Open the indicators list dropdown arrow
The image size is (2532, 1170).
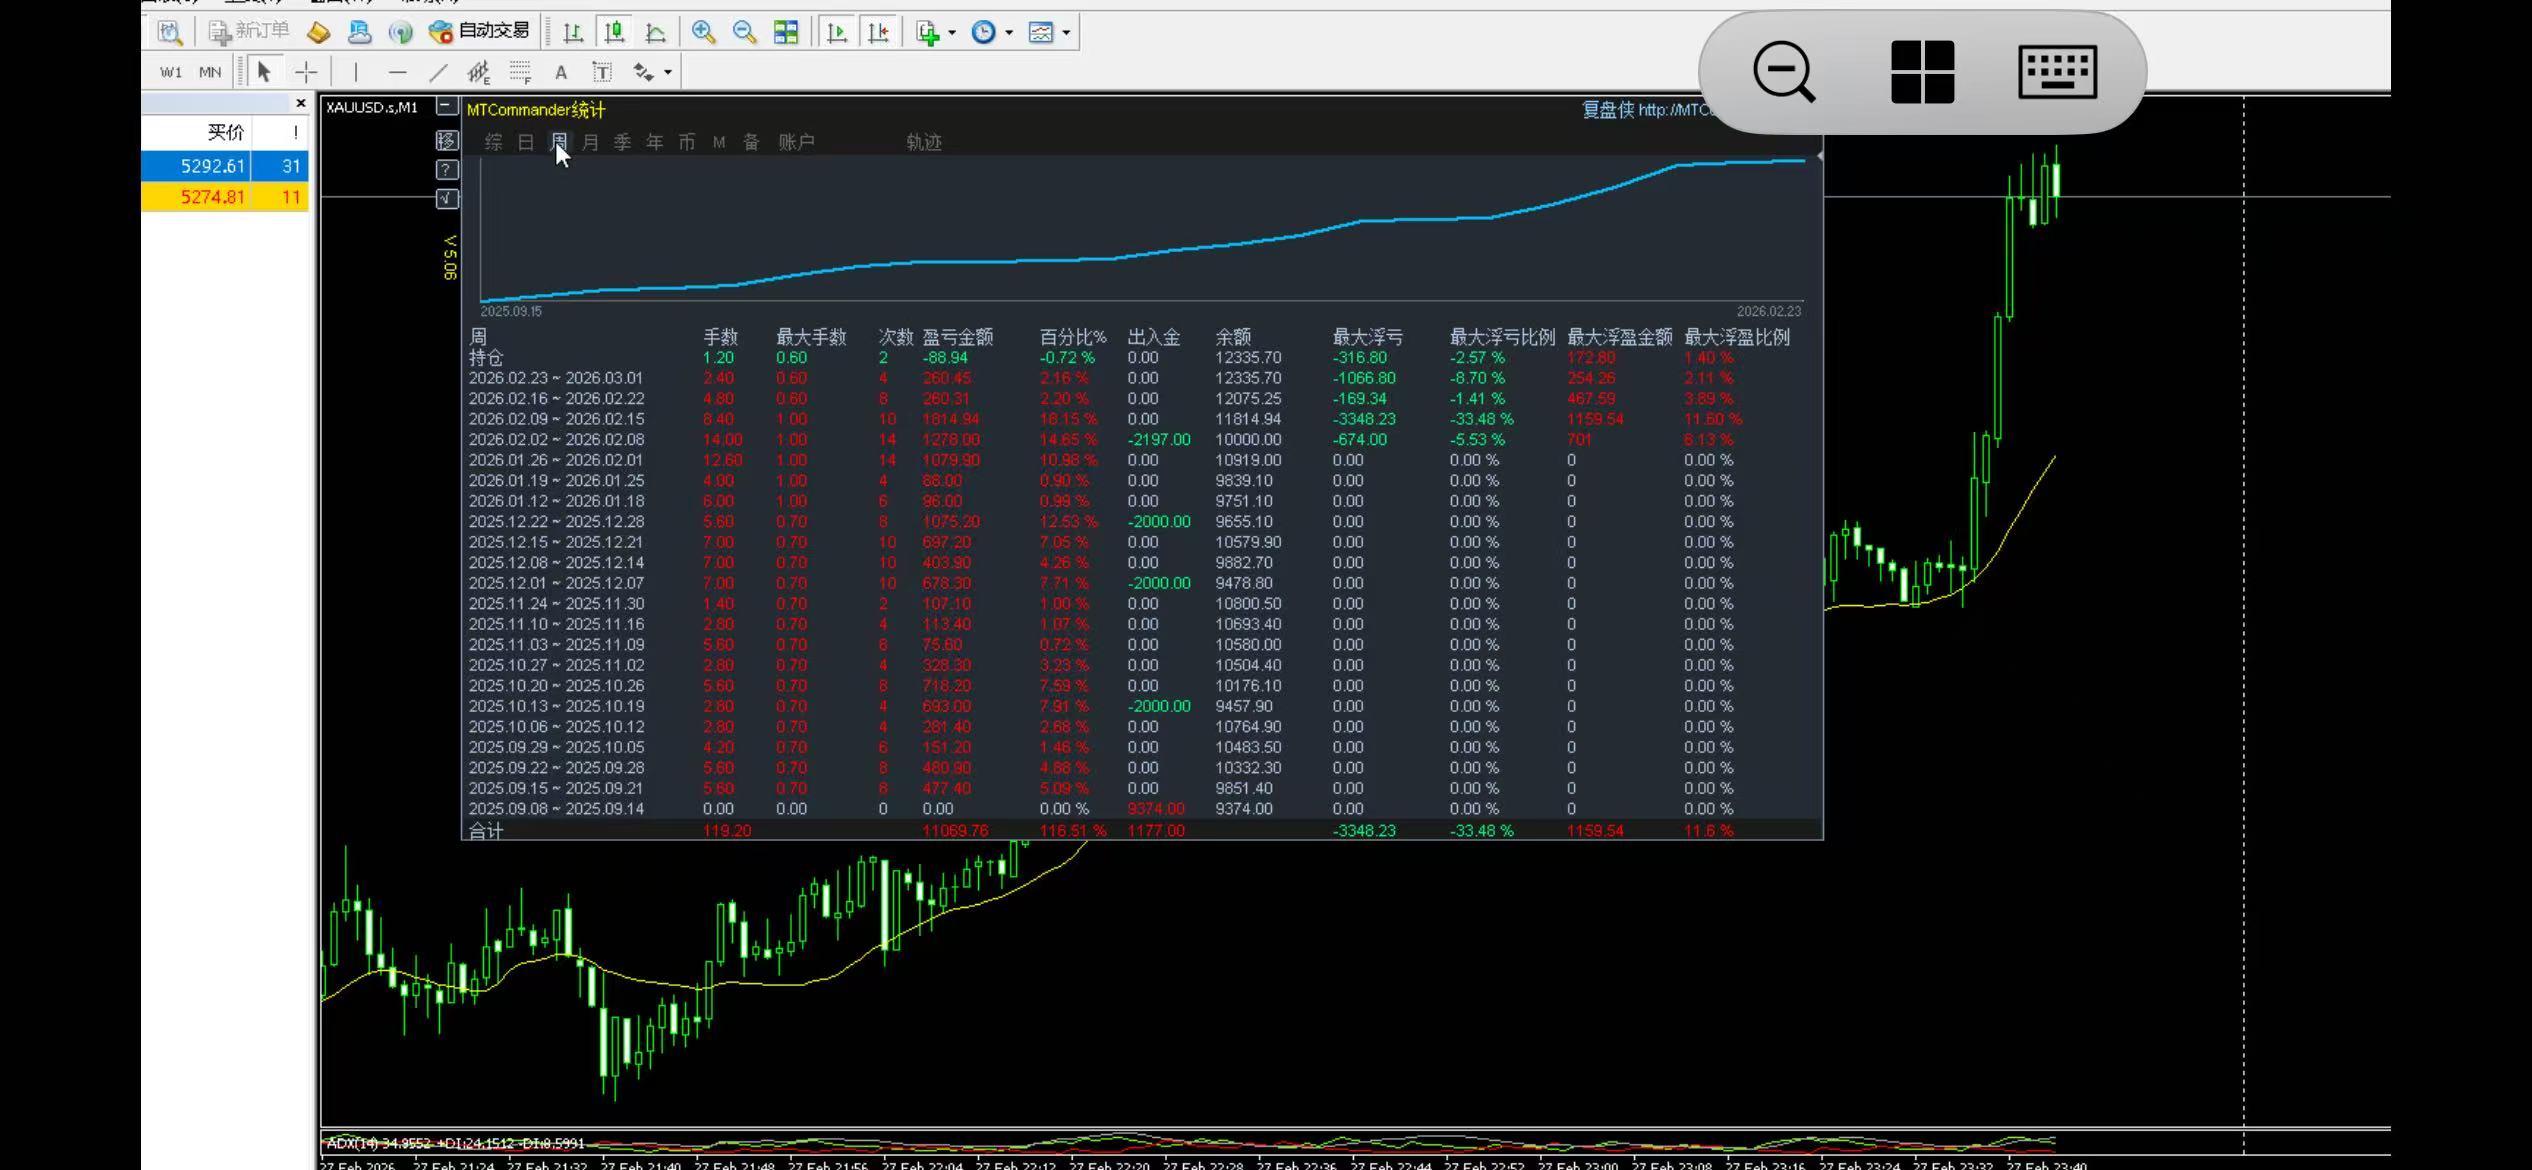point(951,33)
